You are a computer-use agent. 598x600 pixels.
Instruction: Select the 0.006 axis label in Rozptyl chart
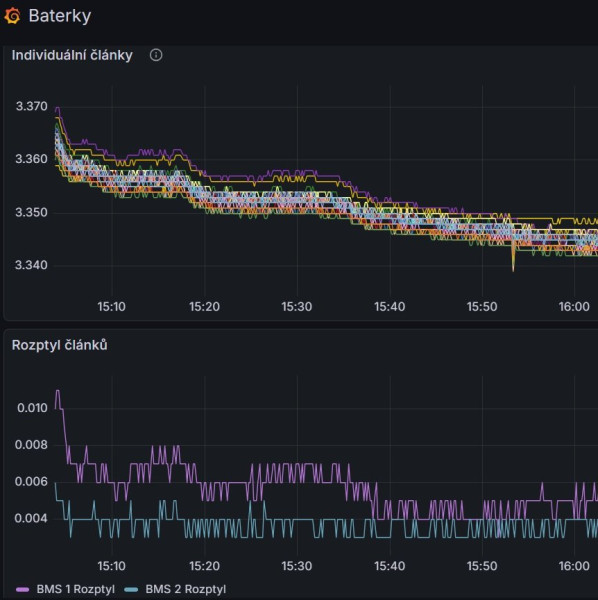click(x=31, y=481)
